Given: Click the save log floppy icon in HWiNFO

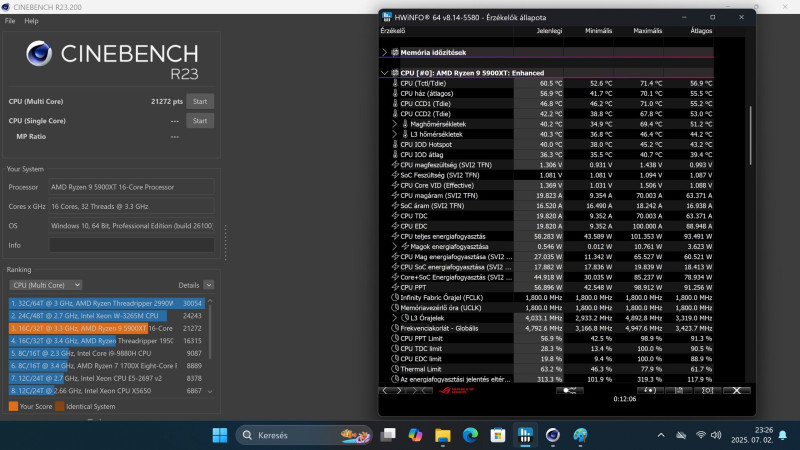Looking at the screenshot, I should (x=679, y=391).
